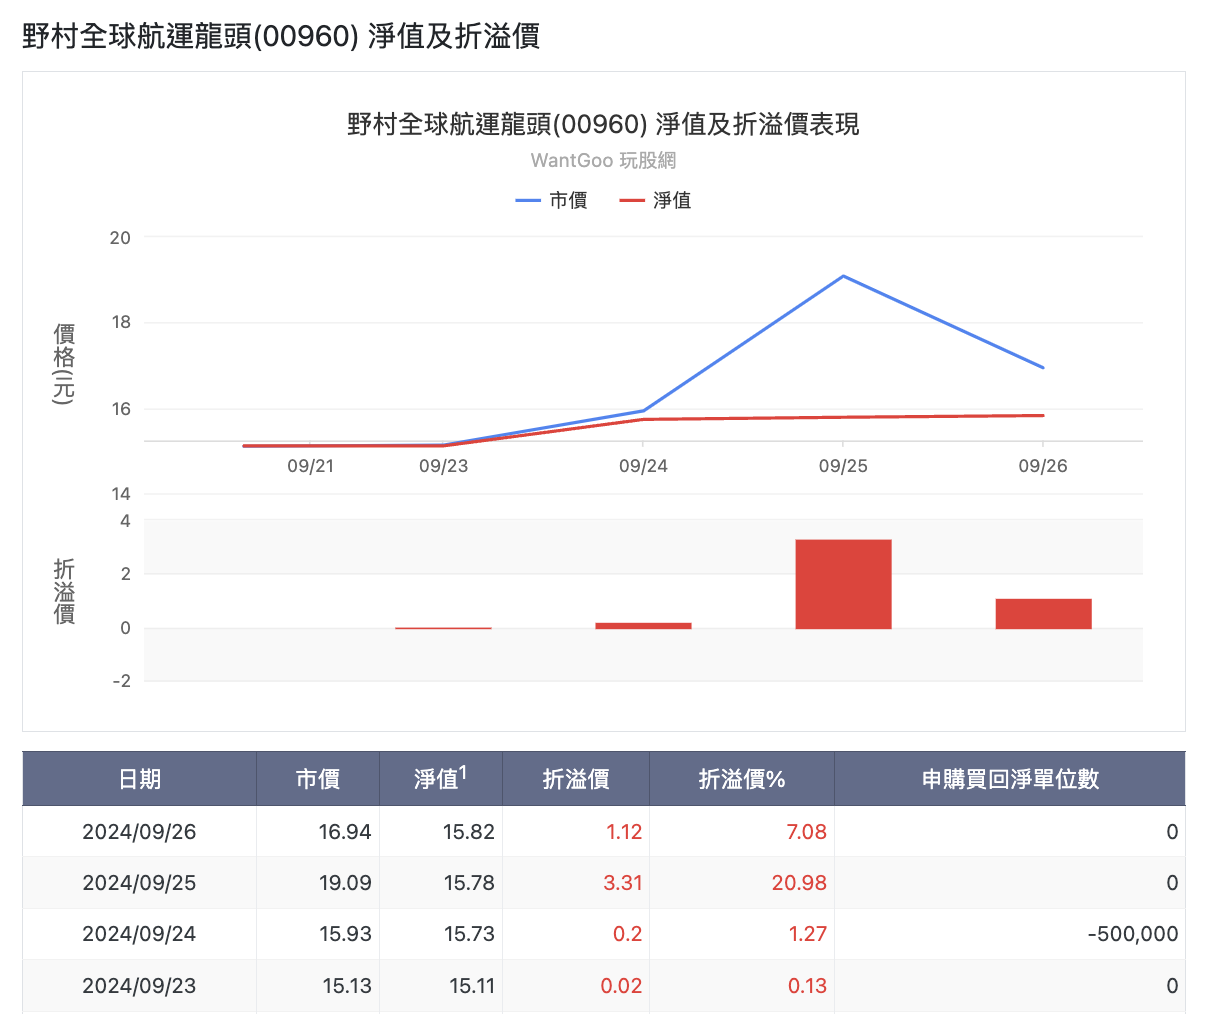
Task: Click the 09/24 premium bar
Action: [643, 626]
